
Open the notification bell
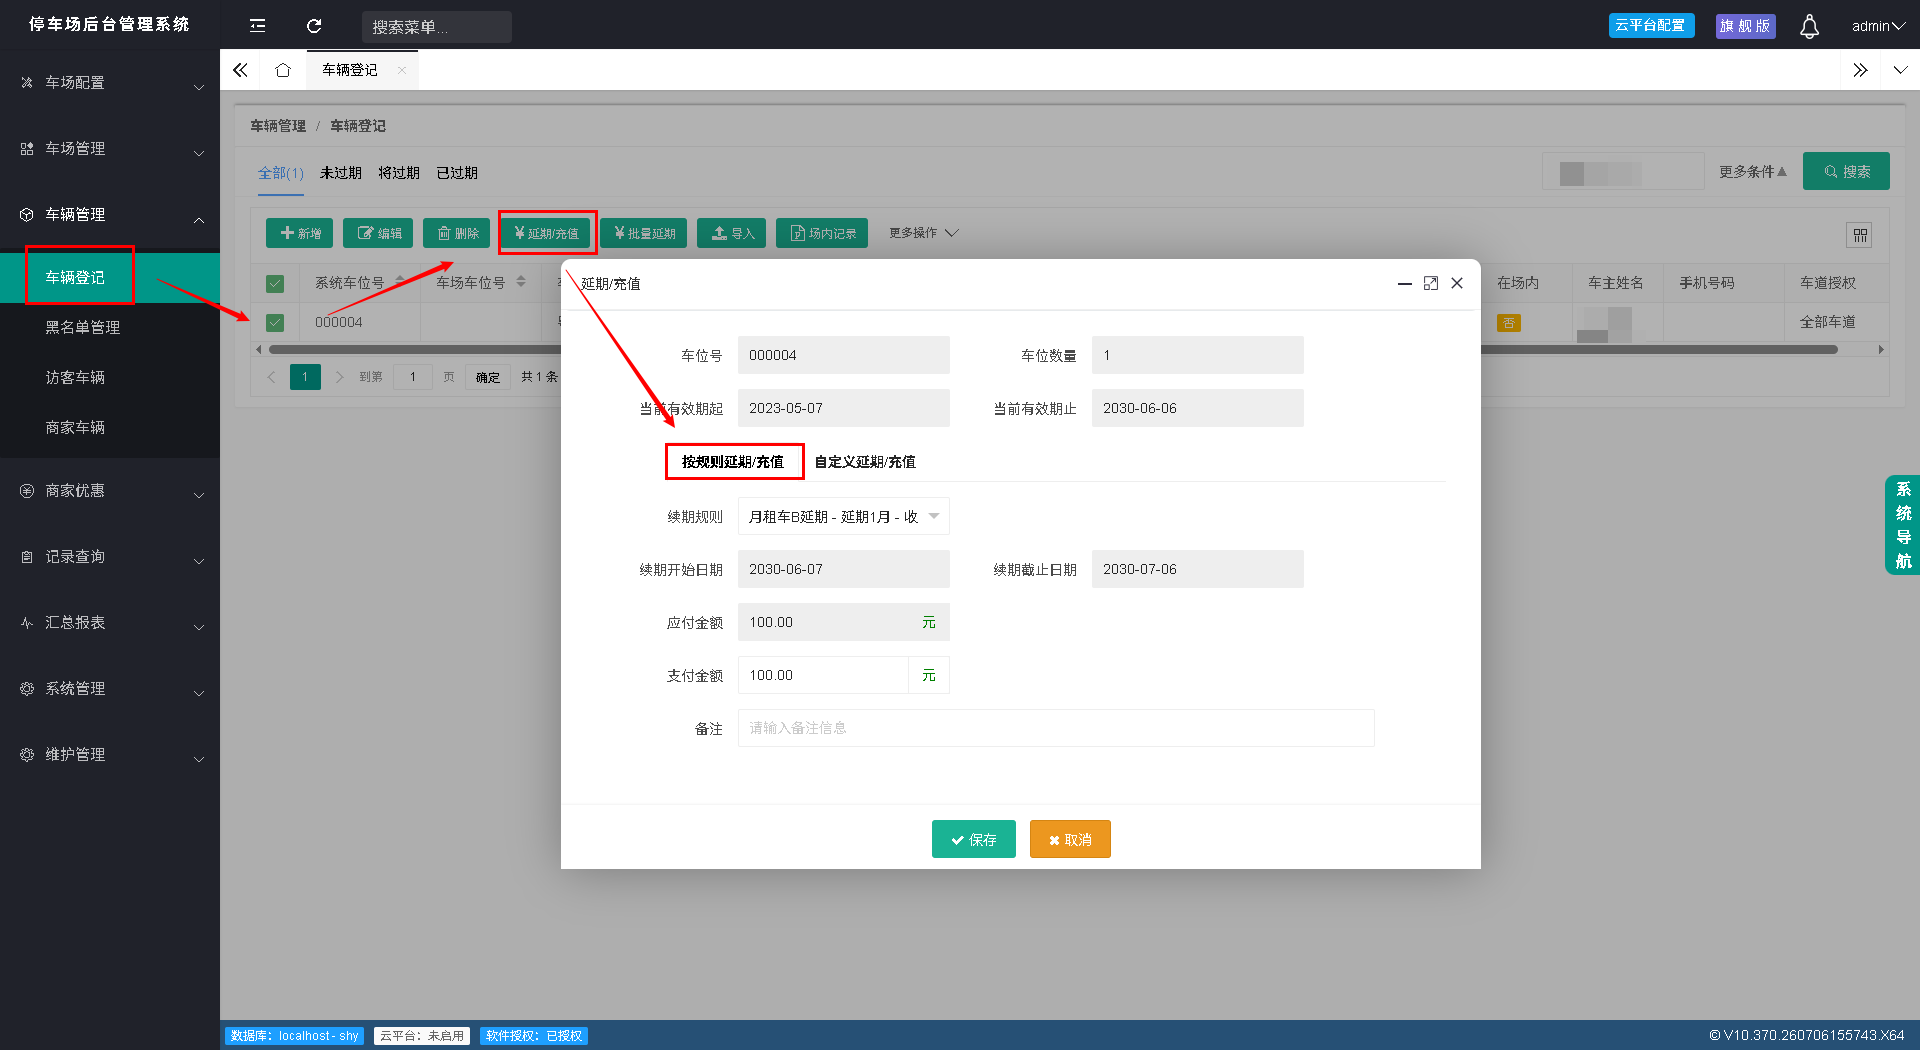point(1809,26)
